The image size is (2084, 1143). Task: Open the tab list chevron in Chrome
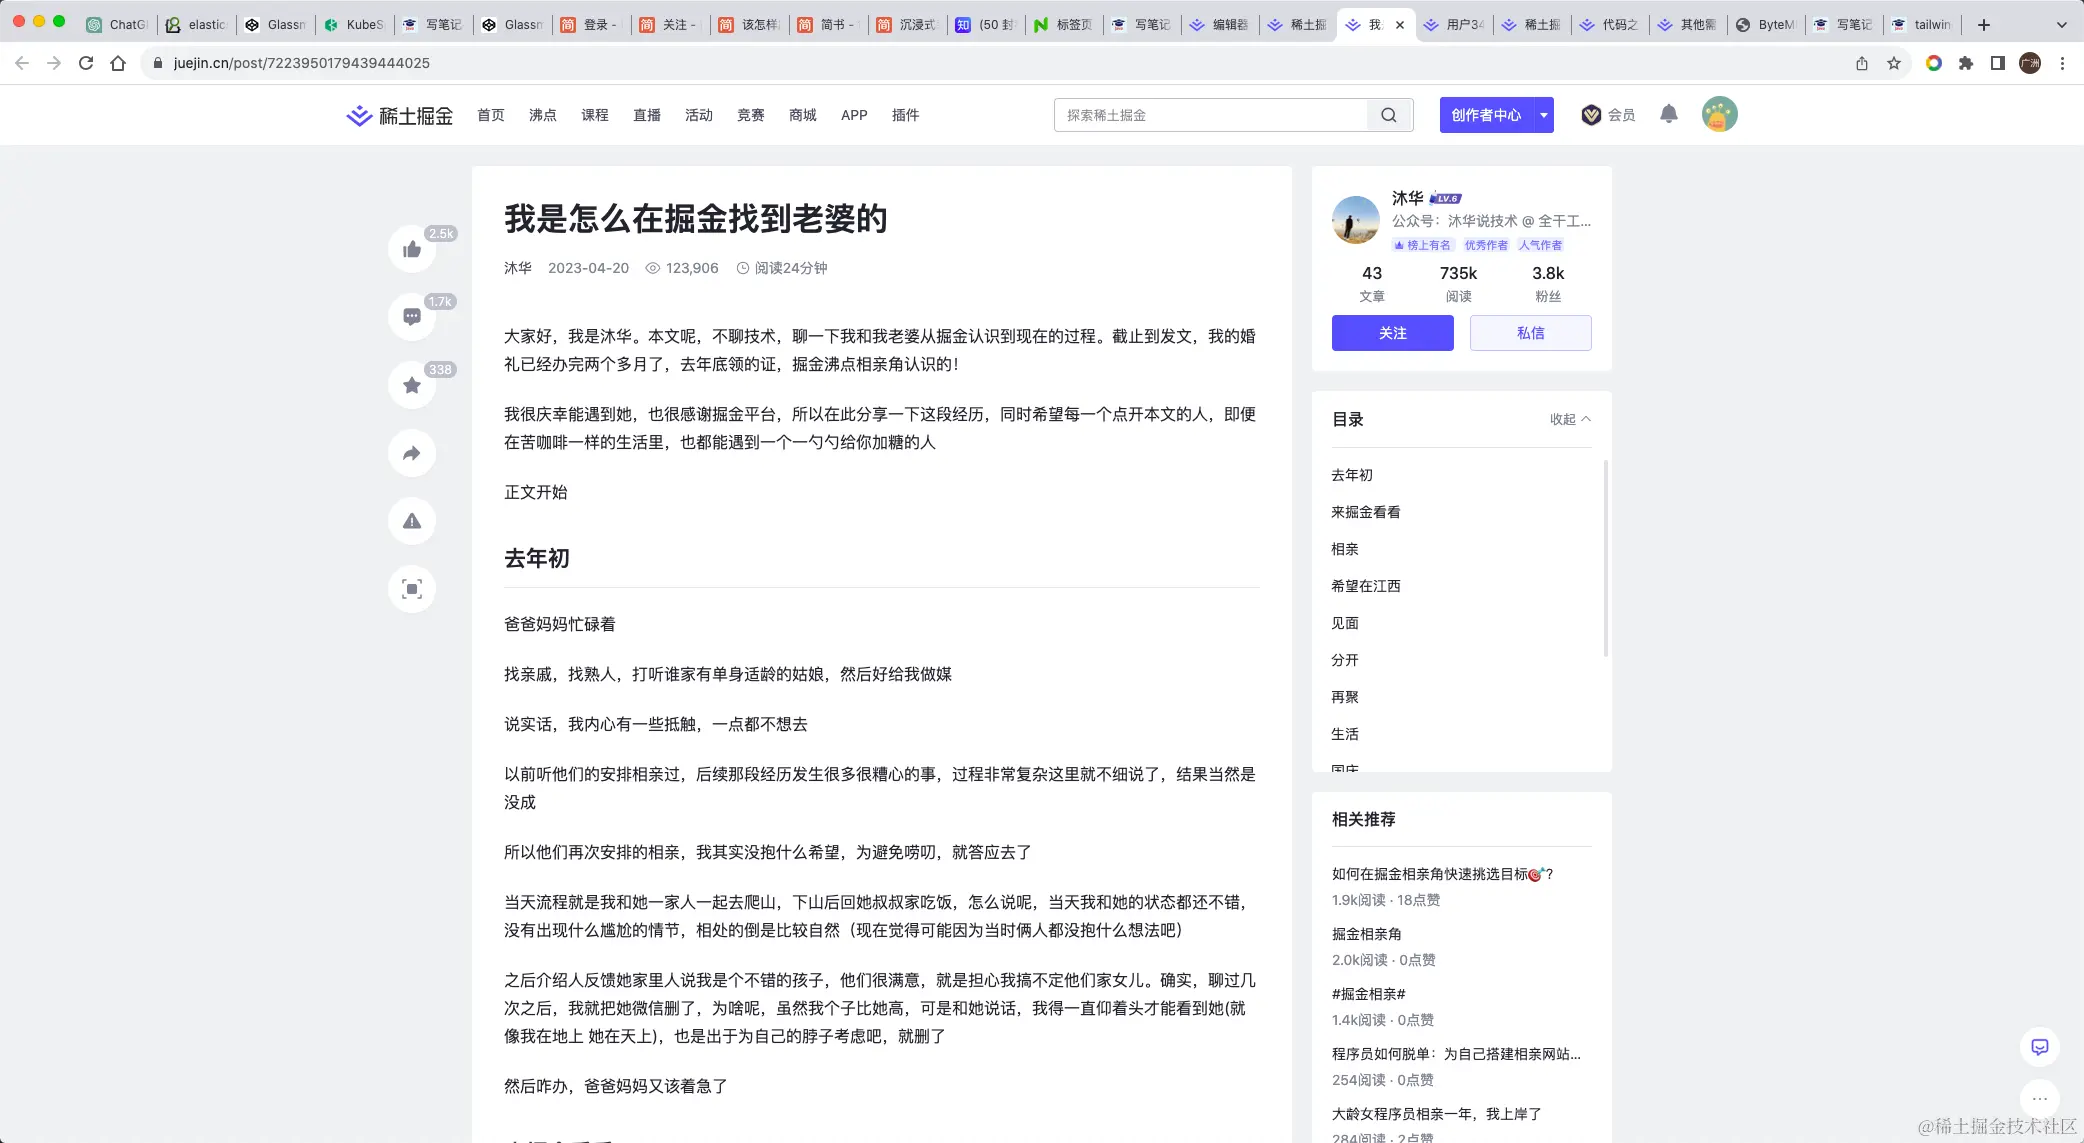2061,25
